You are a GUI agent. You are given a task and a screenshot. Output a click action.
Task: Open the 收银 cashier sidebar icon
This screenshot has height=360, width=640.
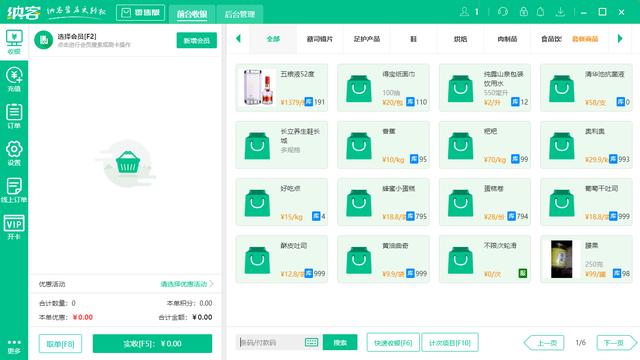coord(14,42)
